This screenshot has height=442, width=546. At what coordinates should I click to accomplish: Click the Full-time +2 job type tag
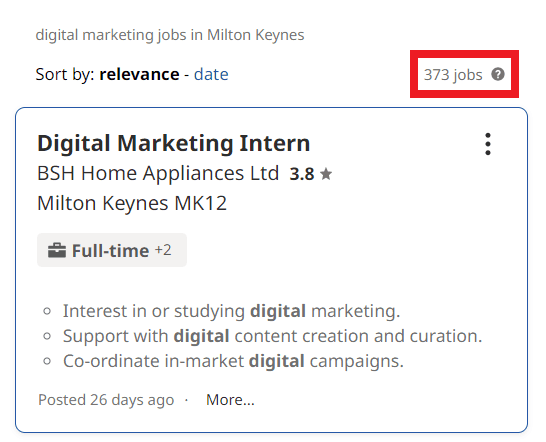[112, 250]
